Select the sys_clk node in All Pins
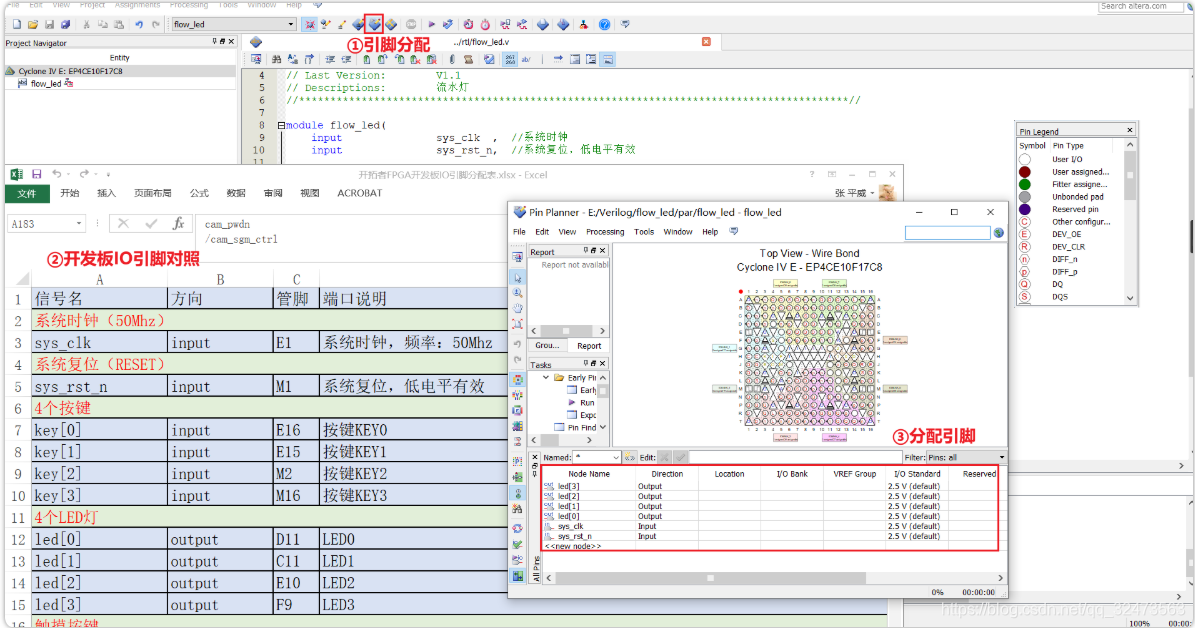 (570, 526)
